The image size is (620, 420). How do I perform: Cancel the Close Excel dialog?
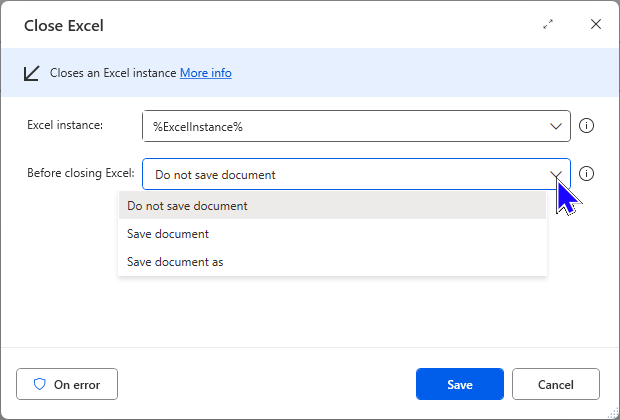[556, 384]
